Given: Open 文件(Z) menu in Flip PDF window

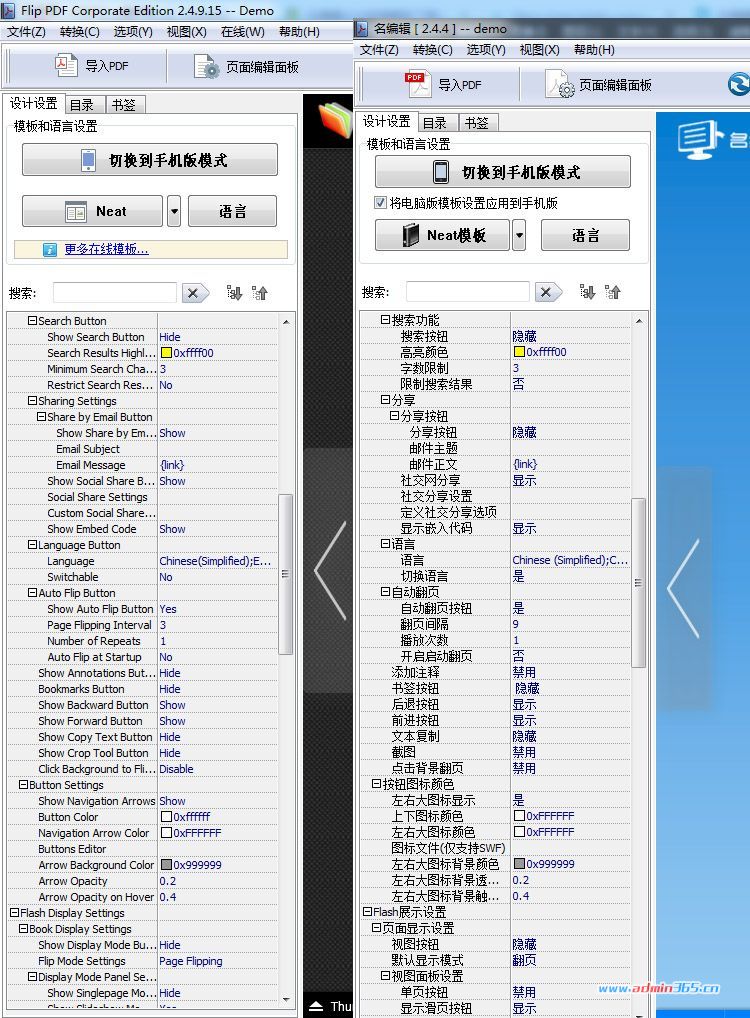Looking at the screenshot, I should [26, 31].
